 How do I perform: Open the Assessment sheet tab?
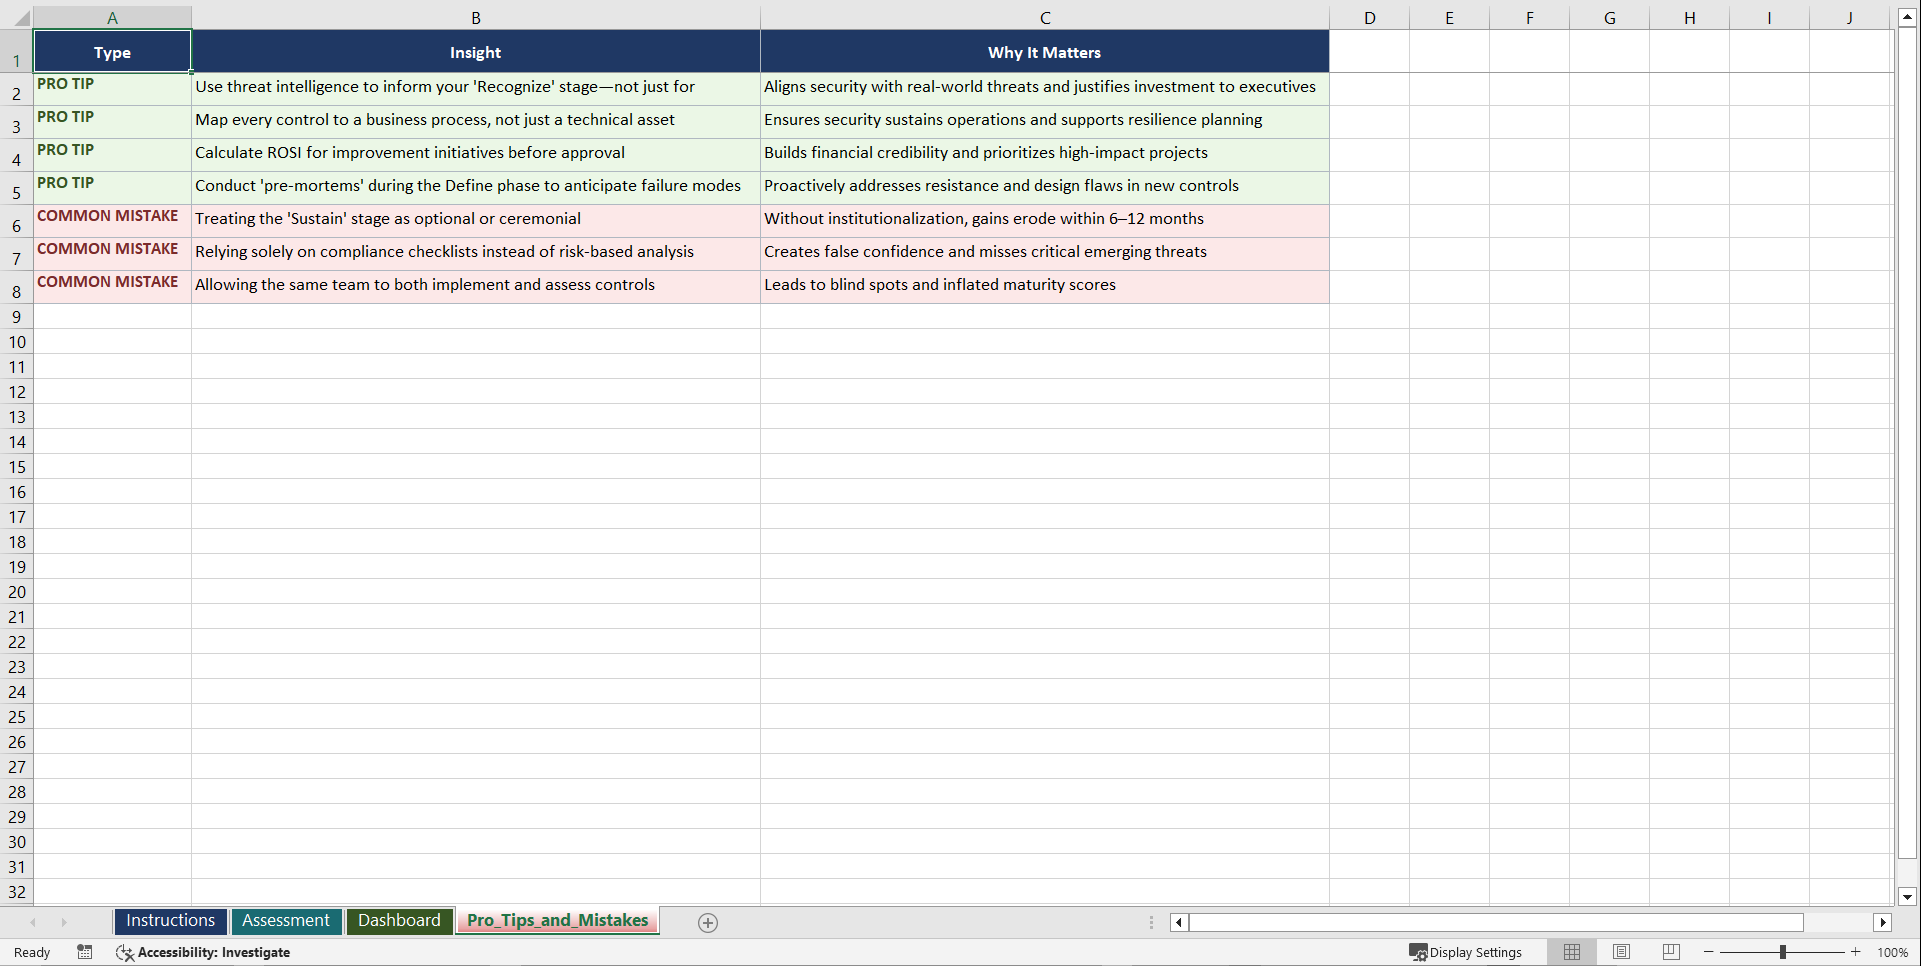286,921
